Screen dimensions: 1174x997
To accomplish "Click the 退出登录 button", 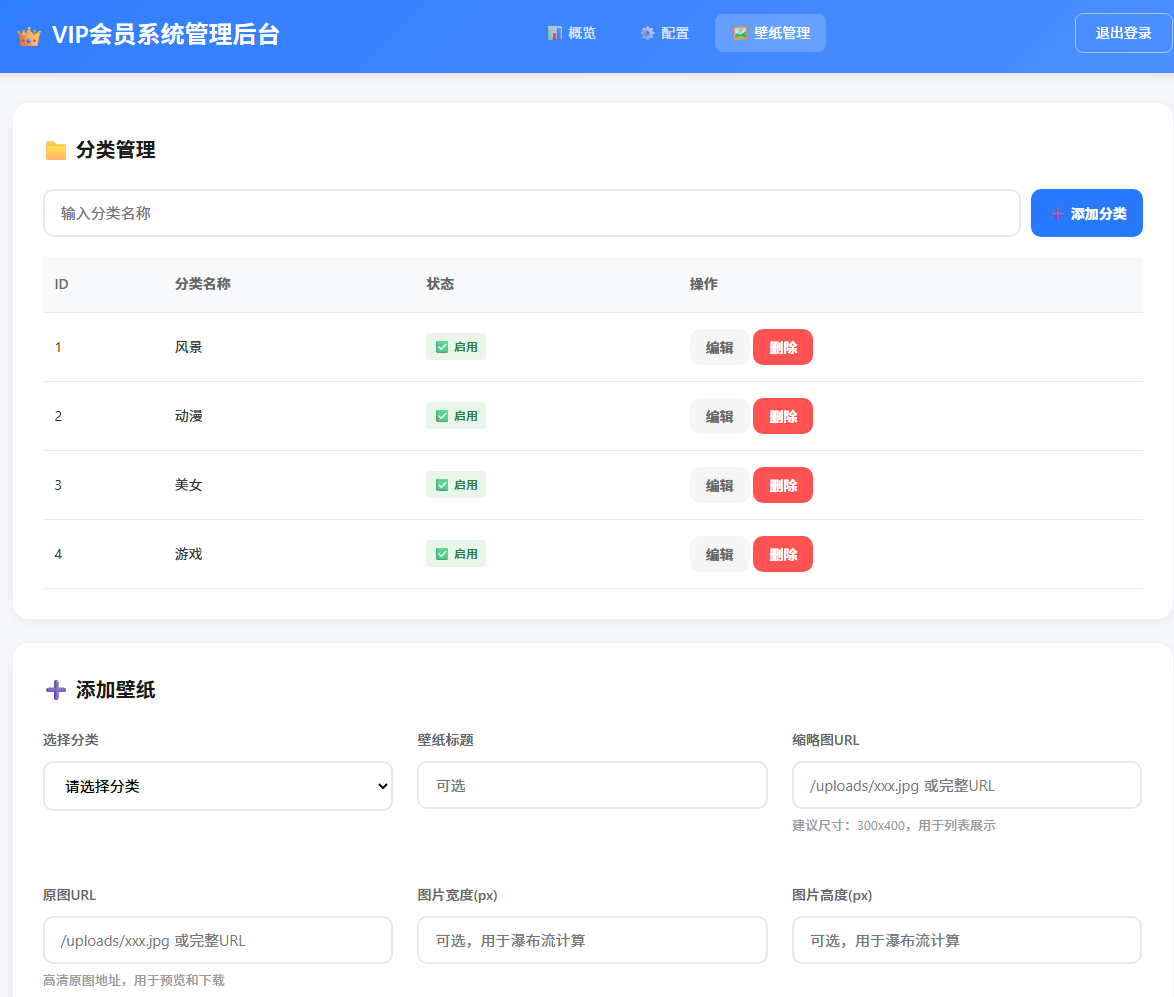I will tap(1122, 32).
